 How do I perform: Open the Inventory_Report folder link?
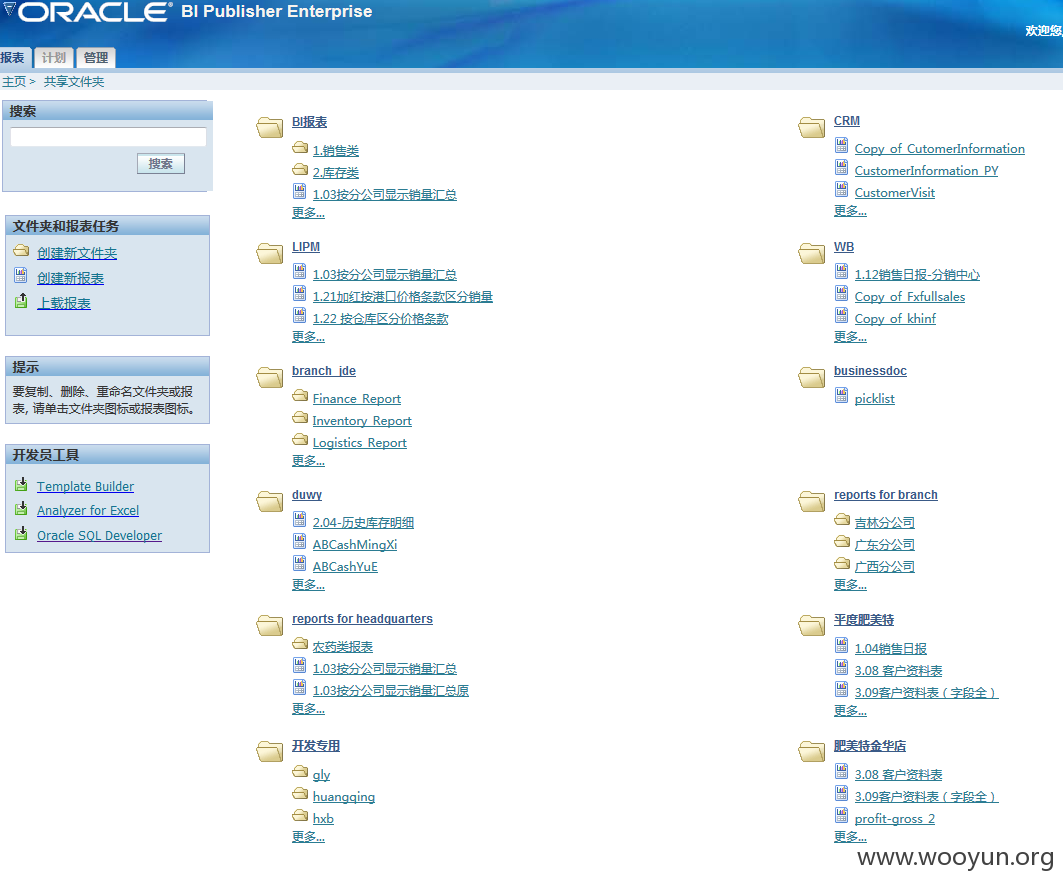362,421
